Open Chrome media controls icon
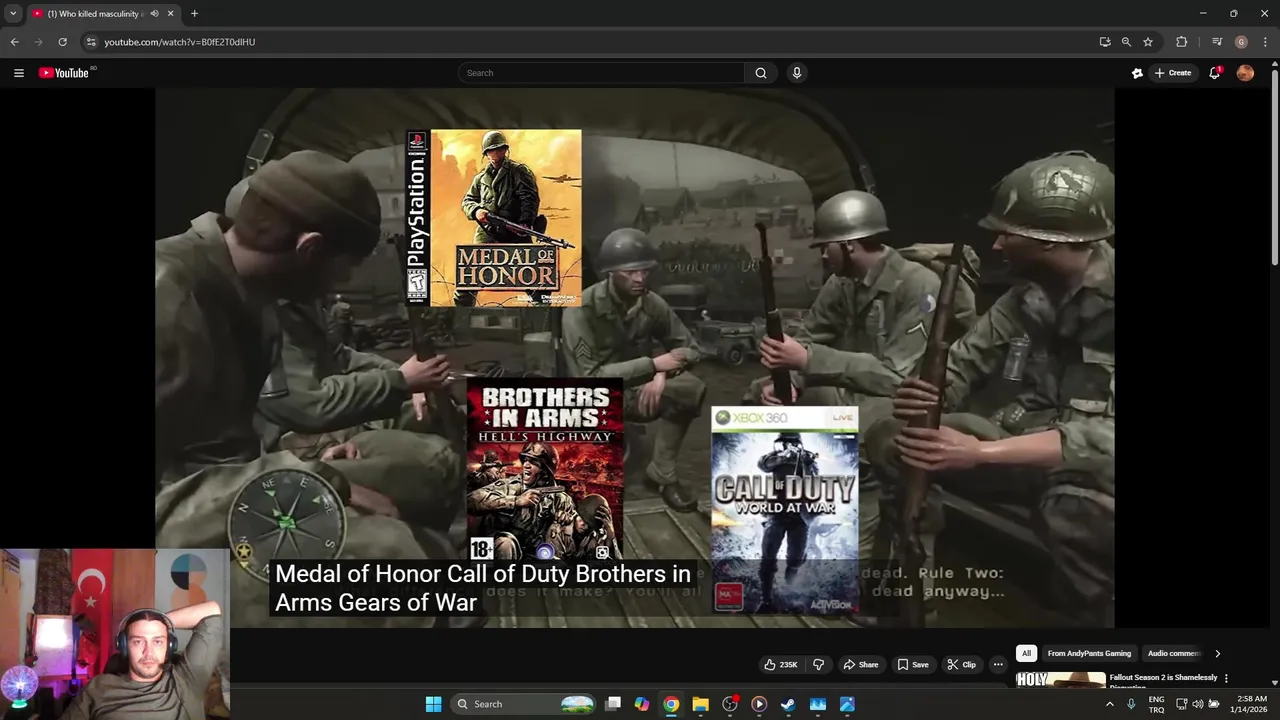This screenshot has height=720, width=1280. click(1217, 42)
